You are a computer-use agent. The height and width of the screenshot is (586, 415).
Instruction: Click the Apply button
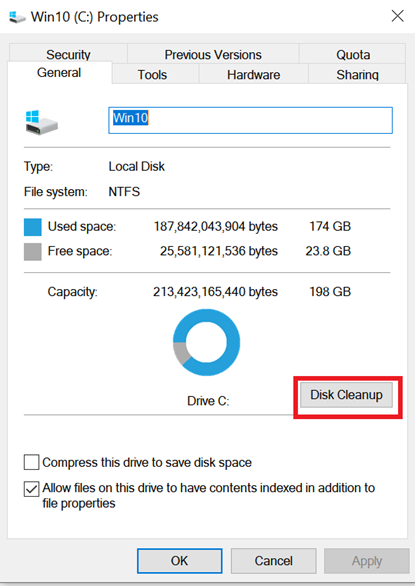[367, 561]
